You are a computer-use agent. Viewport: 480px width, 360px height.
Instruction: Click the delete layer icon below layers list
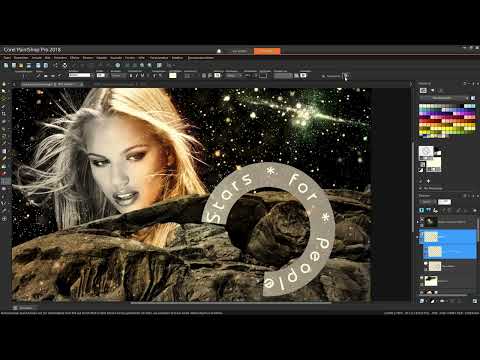[475, 301]
